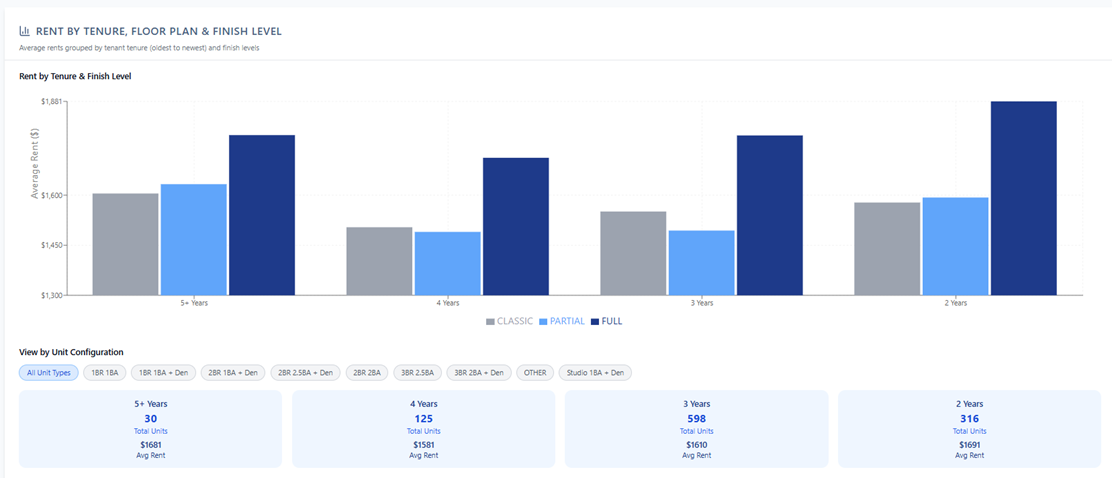This screenshot has height=478, width=1112.
Task: Choose the 1BR 1BA + Den chip
Action: click(x=163, y=373)
